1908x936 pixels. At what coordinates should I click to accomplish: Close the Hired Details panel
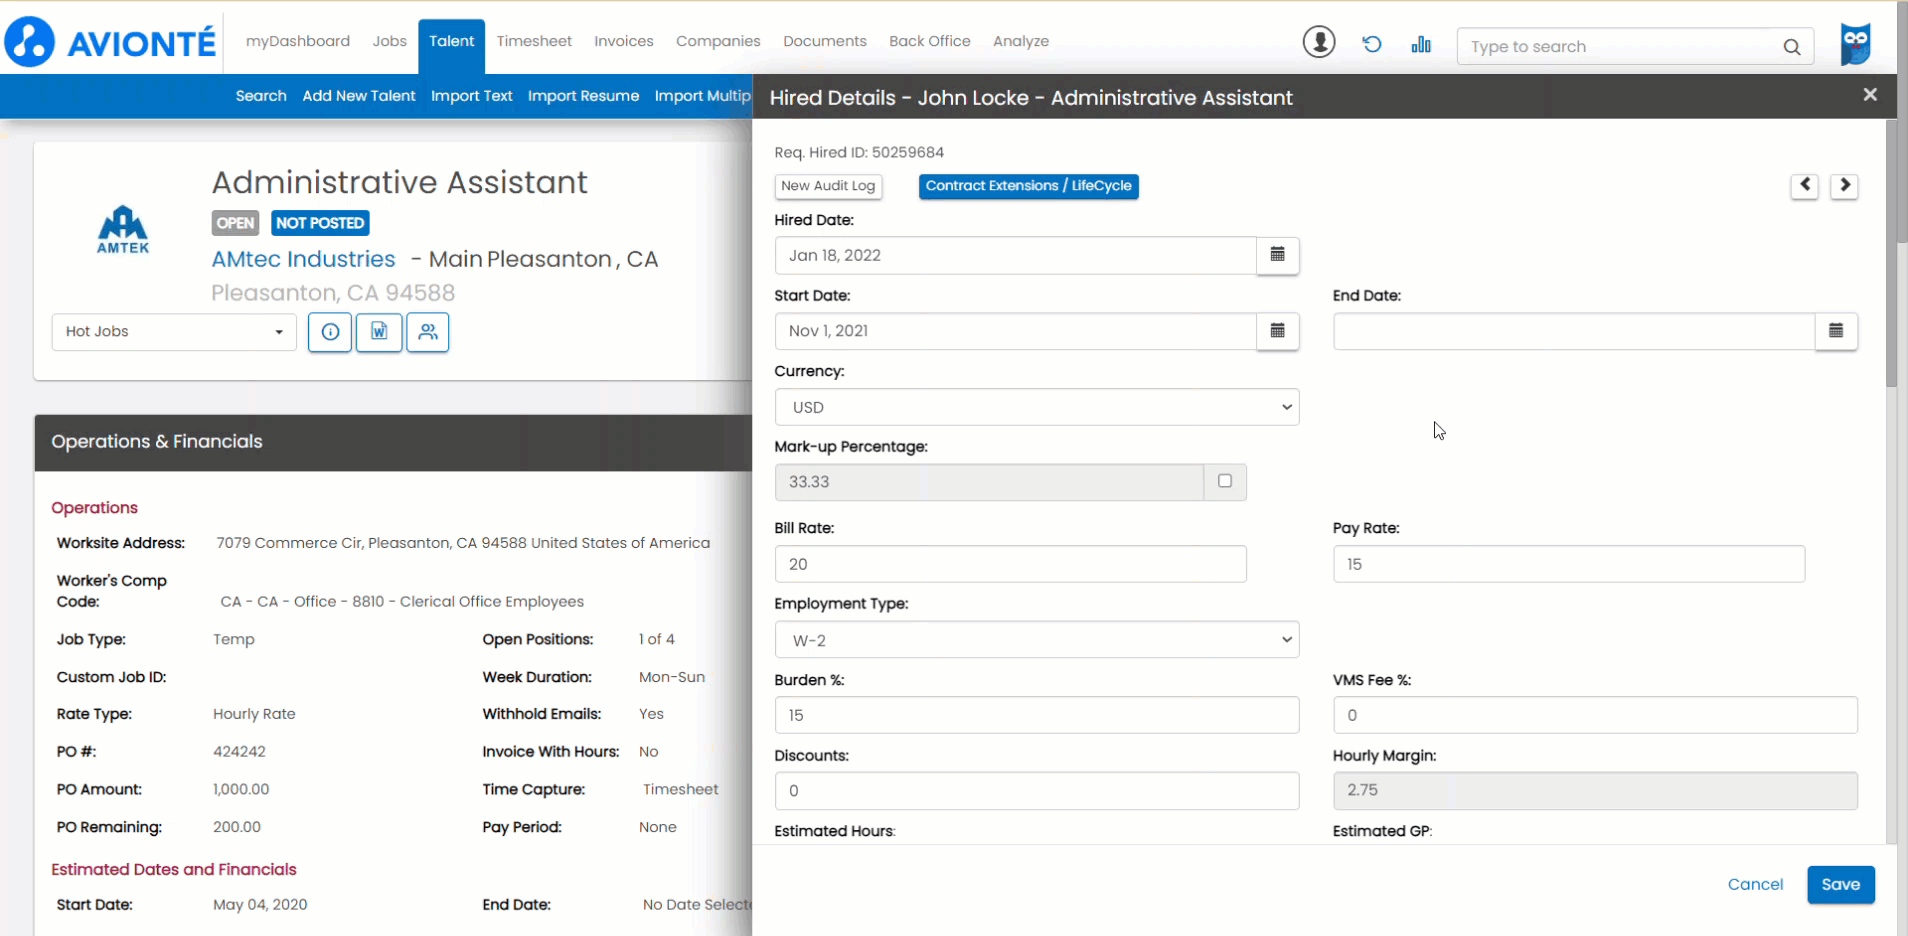(1870, 95)
